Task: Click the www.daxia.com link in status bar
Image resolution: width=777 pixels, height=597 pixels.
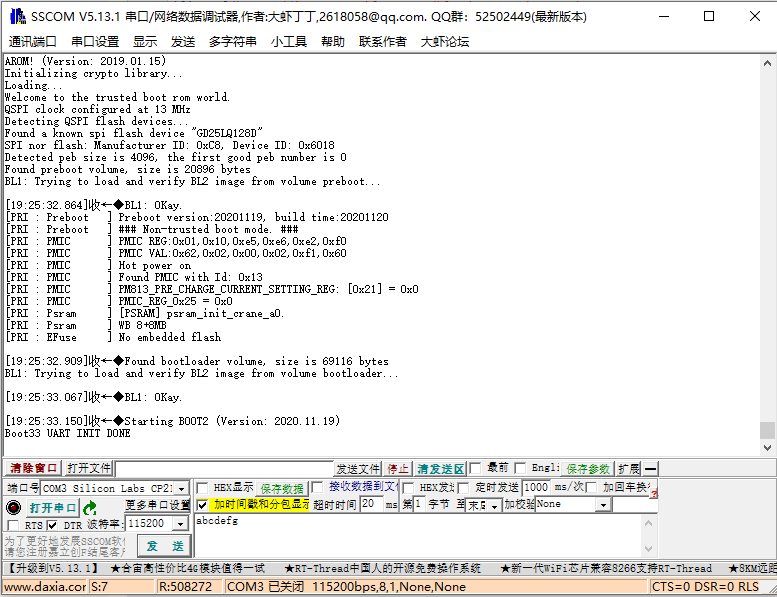Action: click(45, 587)
